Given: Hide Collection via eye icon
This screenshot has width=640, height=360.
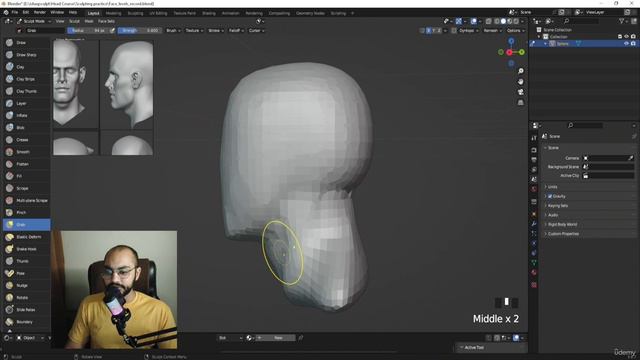Looking at the screenshot, I should click(626, 37).
